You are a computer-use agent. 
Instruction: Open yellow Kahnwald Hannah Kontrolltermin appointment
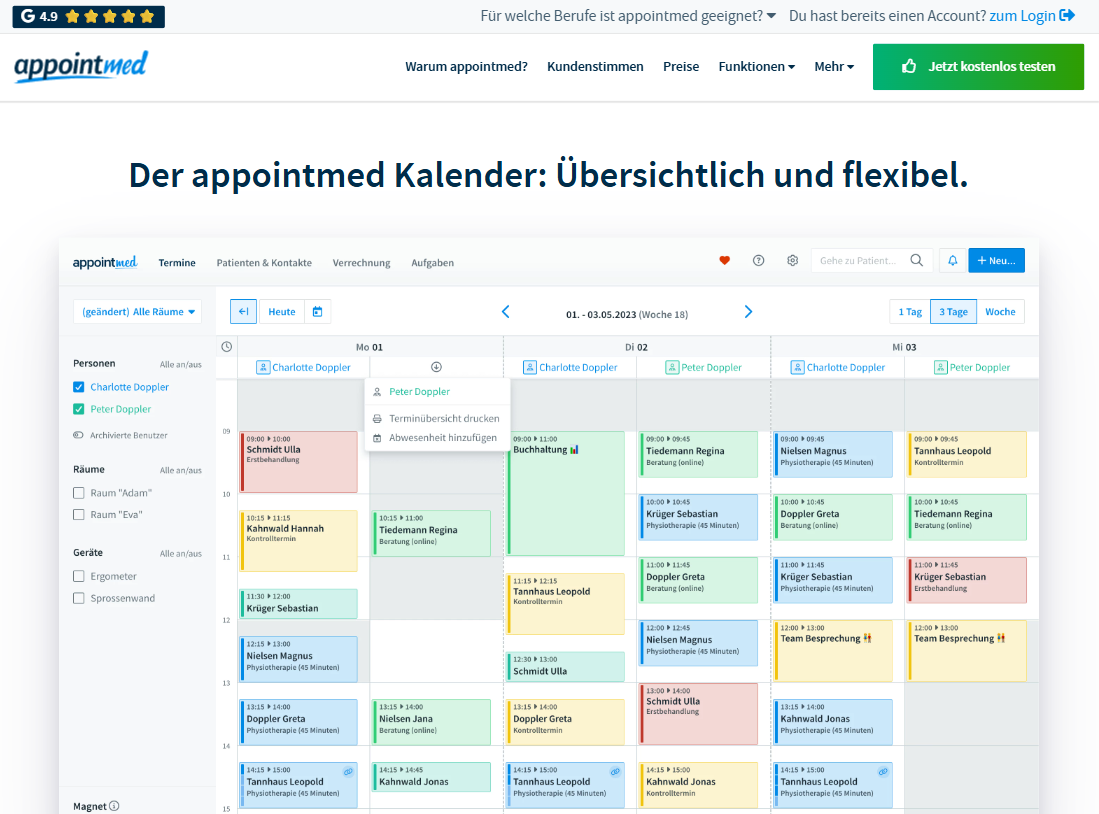299,541
